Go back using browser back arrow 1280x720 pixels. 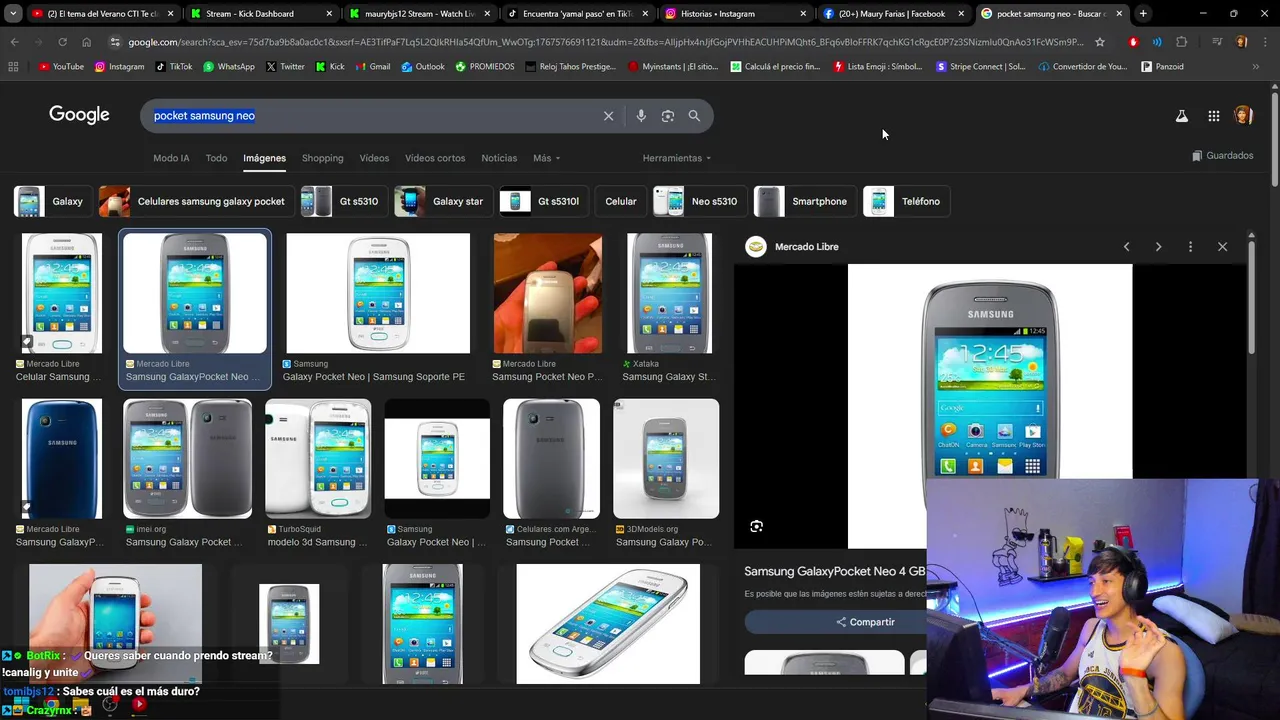[14, 42]
